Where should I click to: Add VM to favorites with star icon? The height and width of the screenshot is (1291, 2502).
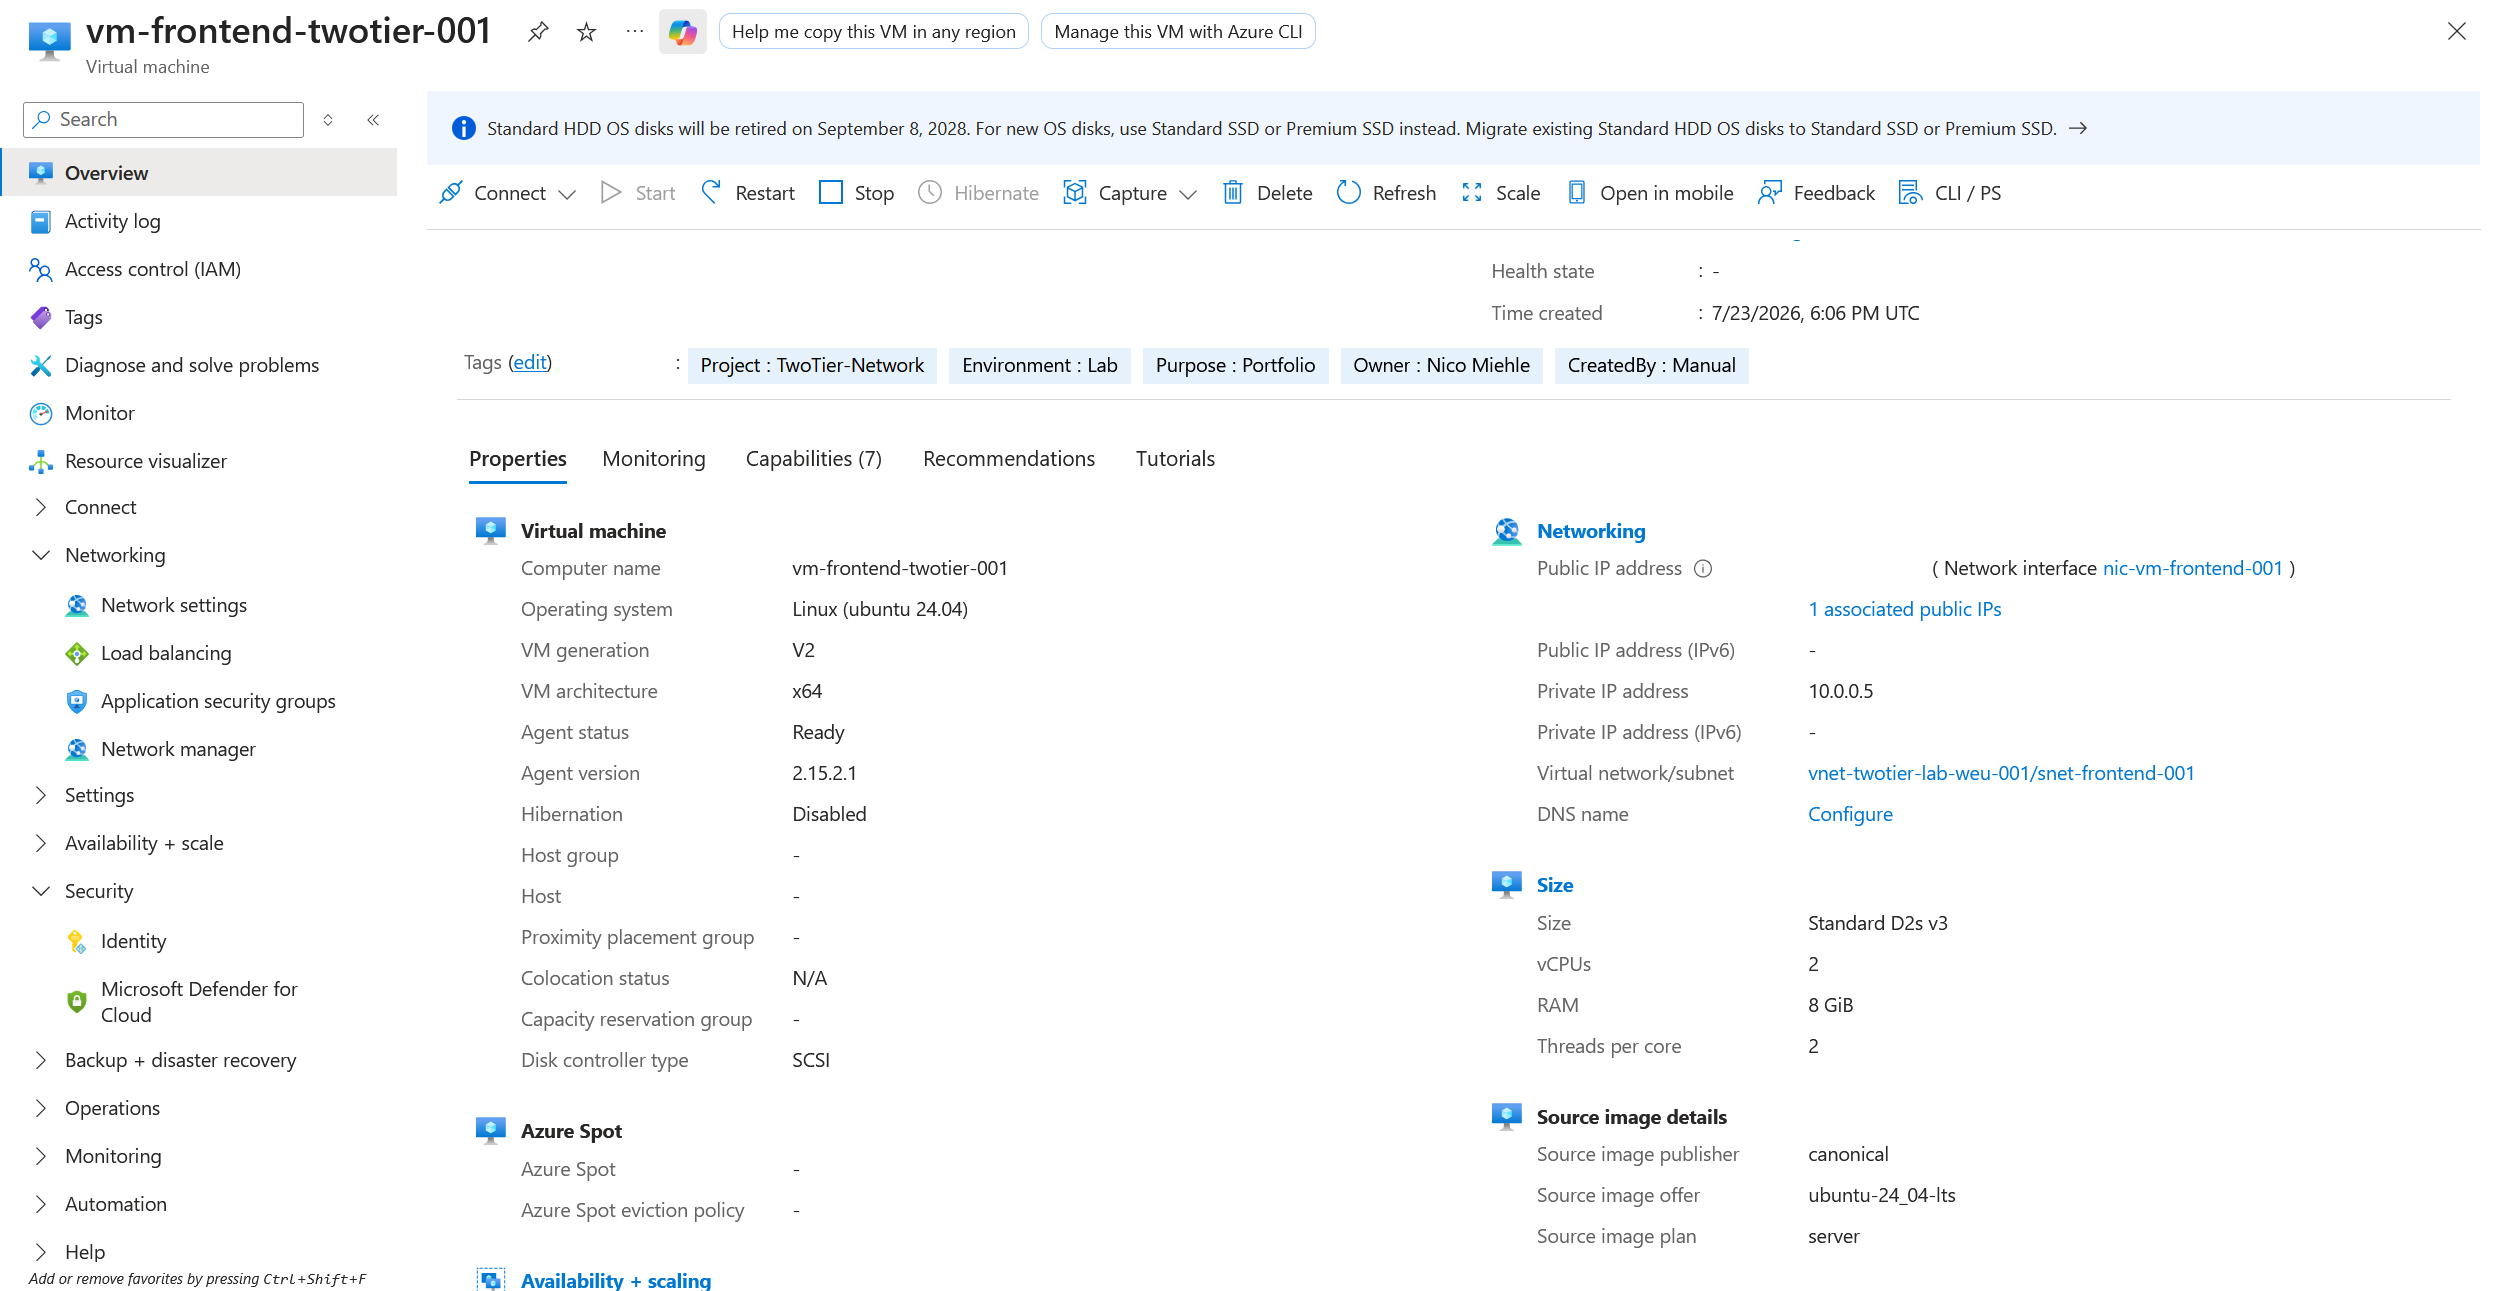point(587,32)
